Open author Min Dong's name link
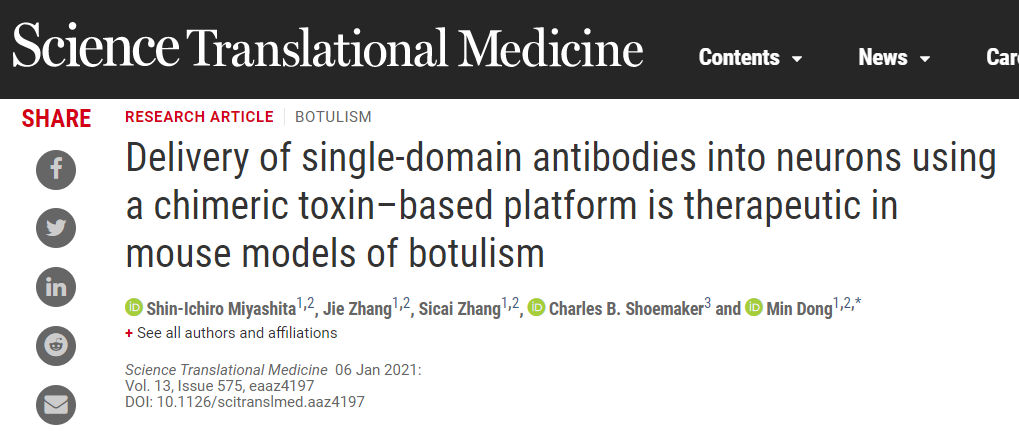Image resolution: width=1019 pixels, height=431 pixels. (x=799, y=308)
